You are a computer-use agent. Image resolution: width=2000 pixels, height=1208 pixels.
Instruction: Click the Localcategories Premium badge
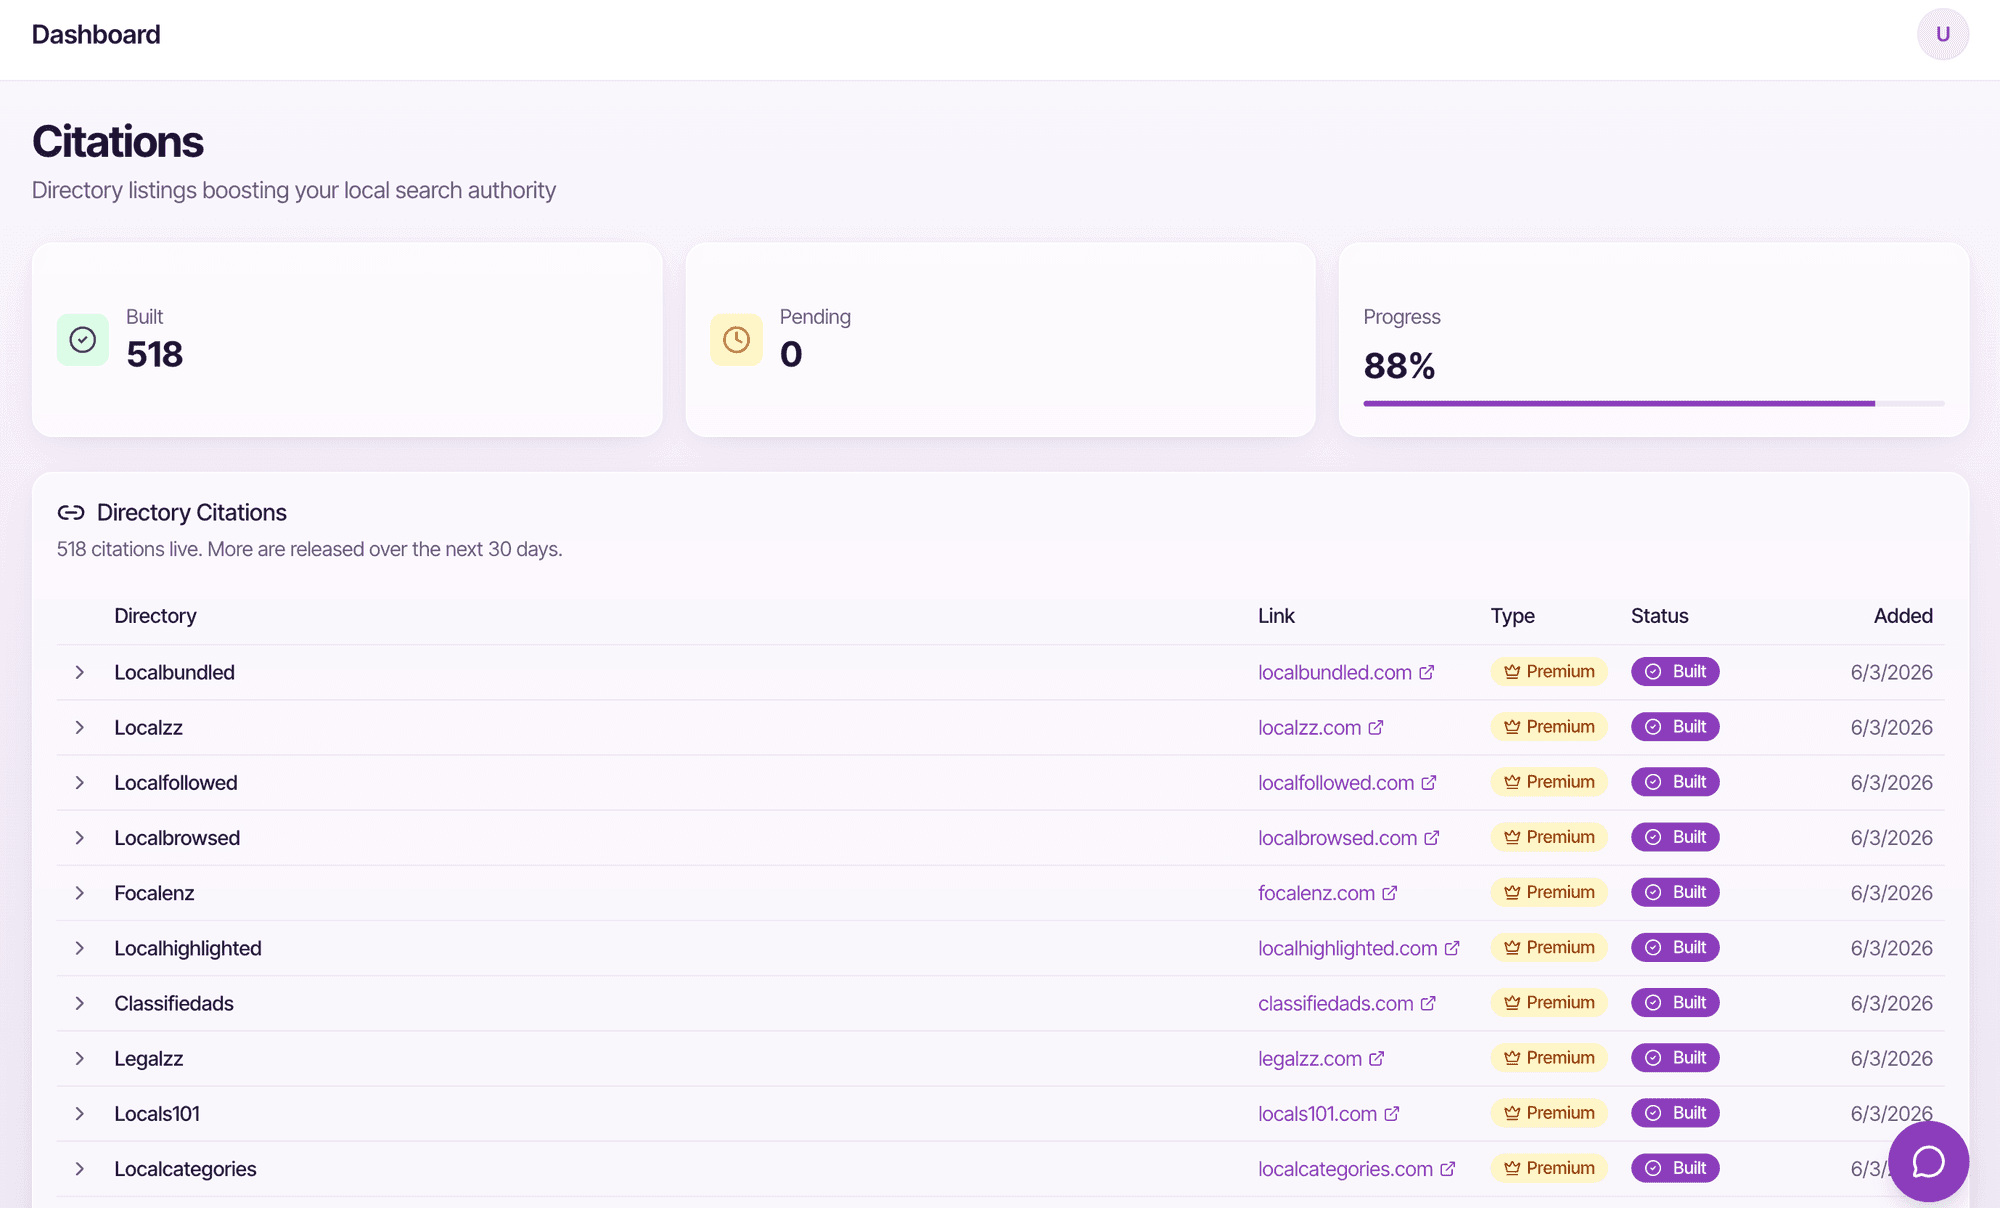(x=1549, y=1168)
